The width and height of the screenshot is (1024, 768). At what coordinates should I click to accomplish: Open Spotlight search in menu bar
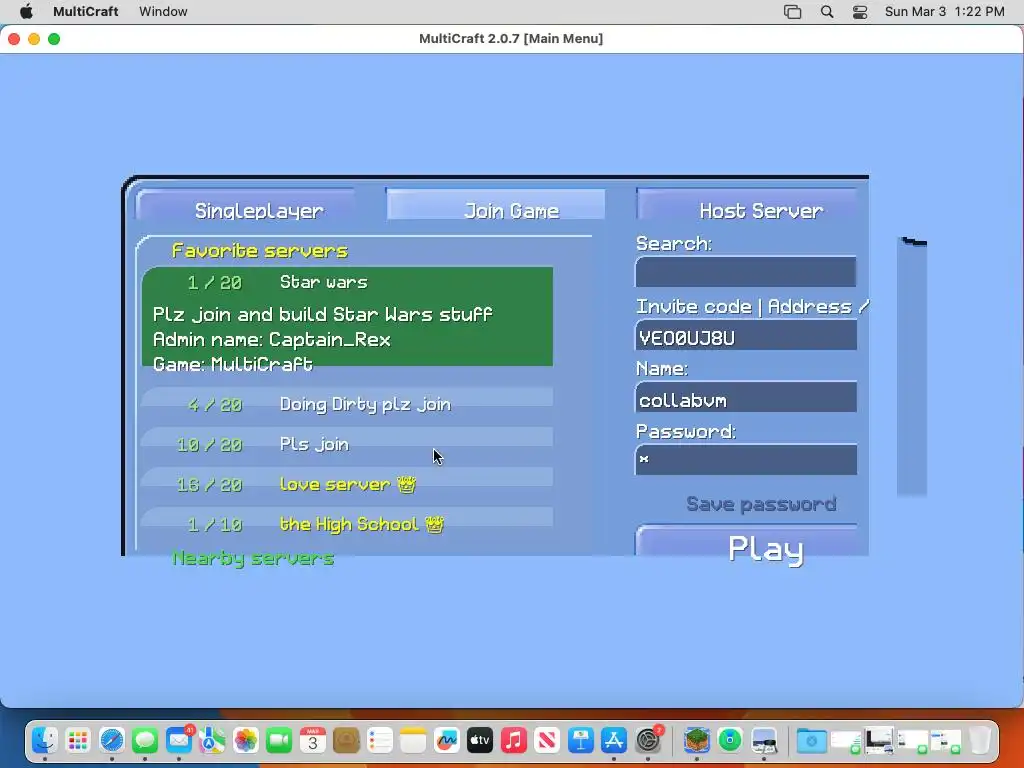(827, 12)
